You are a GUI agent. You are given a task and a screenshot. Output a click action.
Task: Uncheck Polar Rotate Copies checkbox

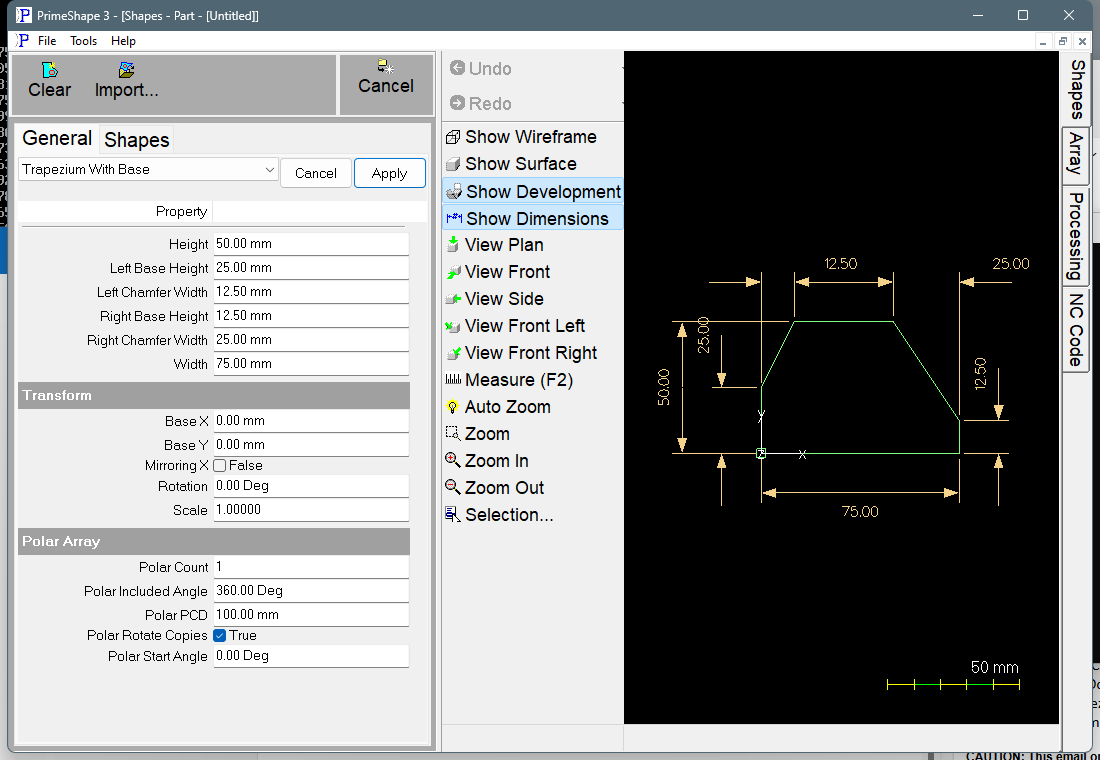click(220, 635)
